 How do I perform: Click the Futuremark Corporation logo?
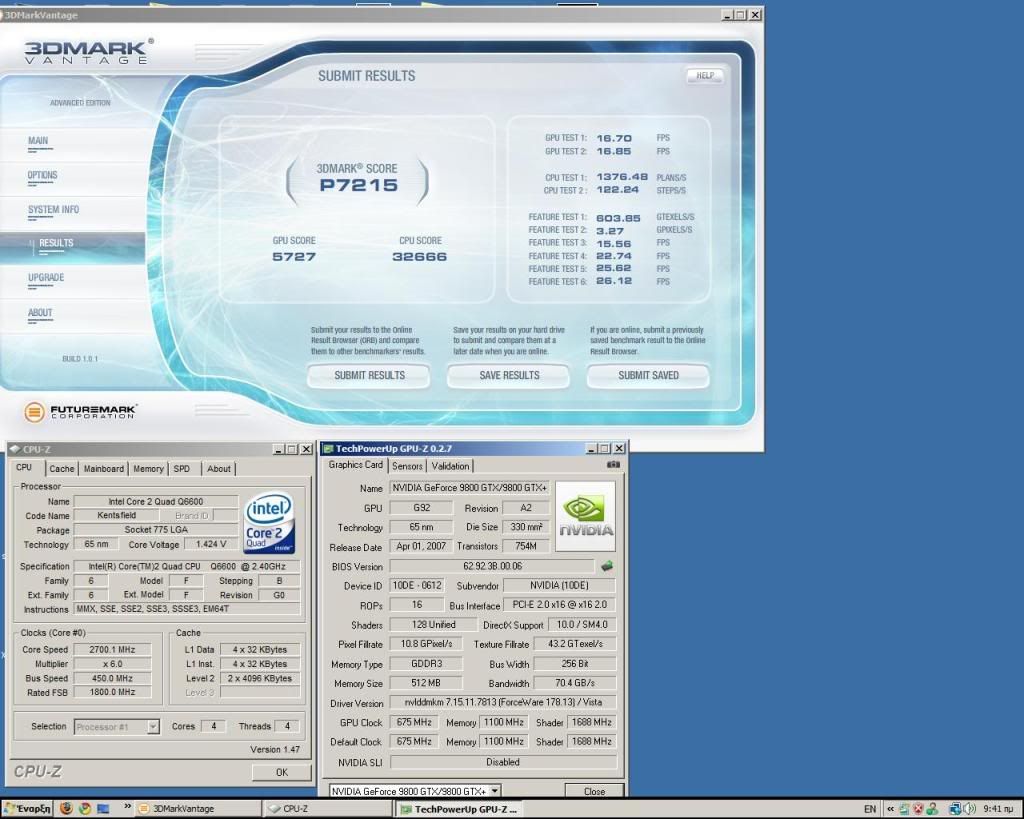(80, 411)
